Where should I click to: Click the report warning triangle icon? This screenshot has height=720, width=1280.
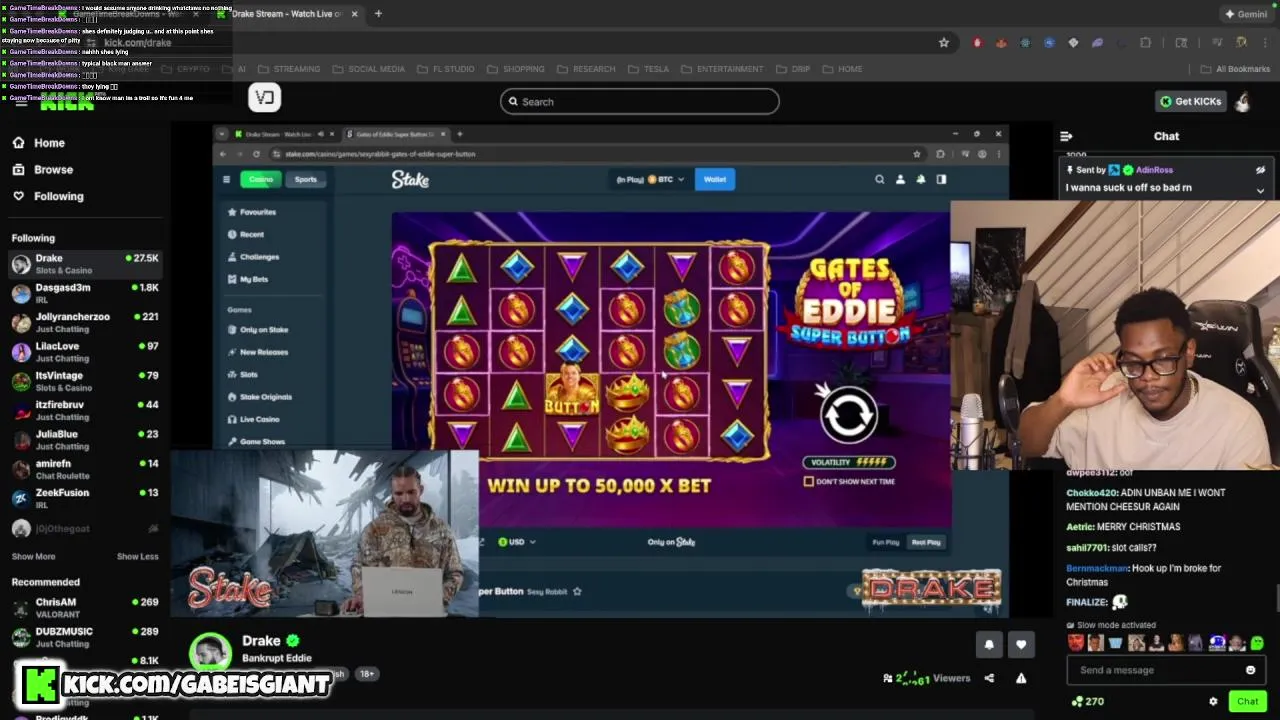[1021, 678]
